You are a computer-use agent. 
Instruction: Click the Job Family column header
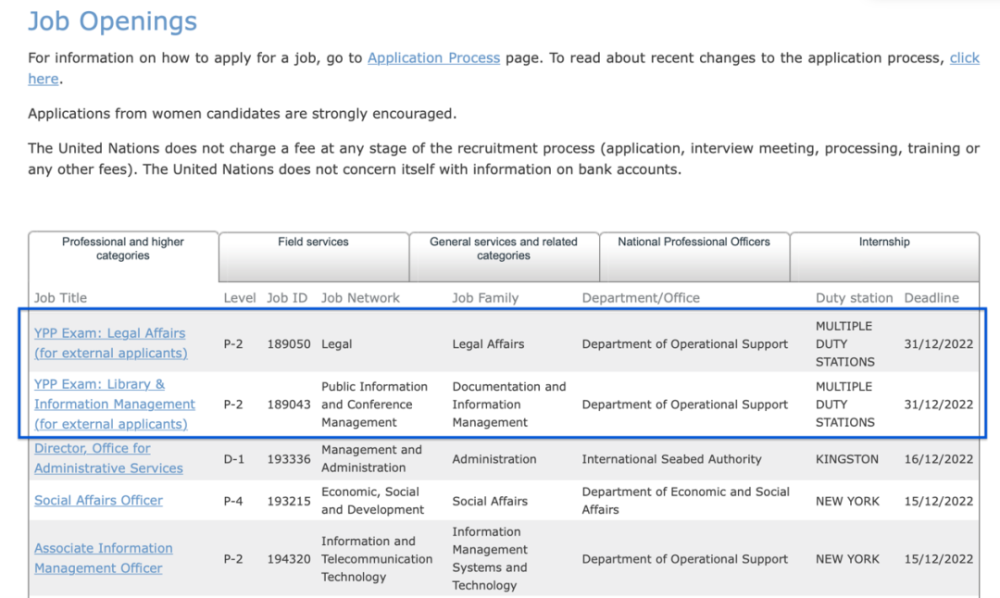pyautogui.click(x=491, y=298)
